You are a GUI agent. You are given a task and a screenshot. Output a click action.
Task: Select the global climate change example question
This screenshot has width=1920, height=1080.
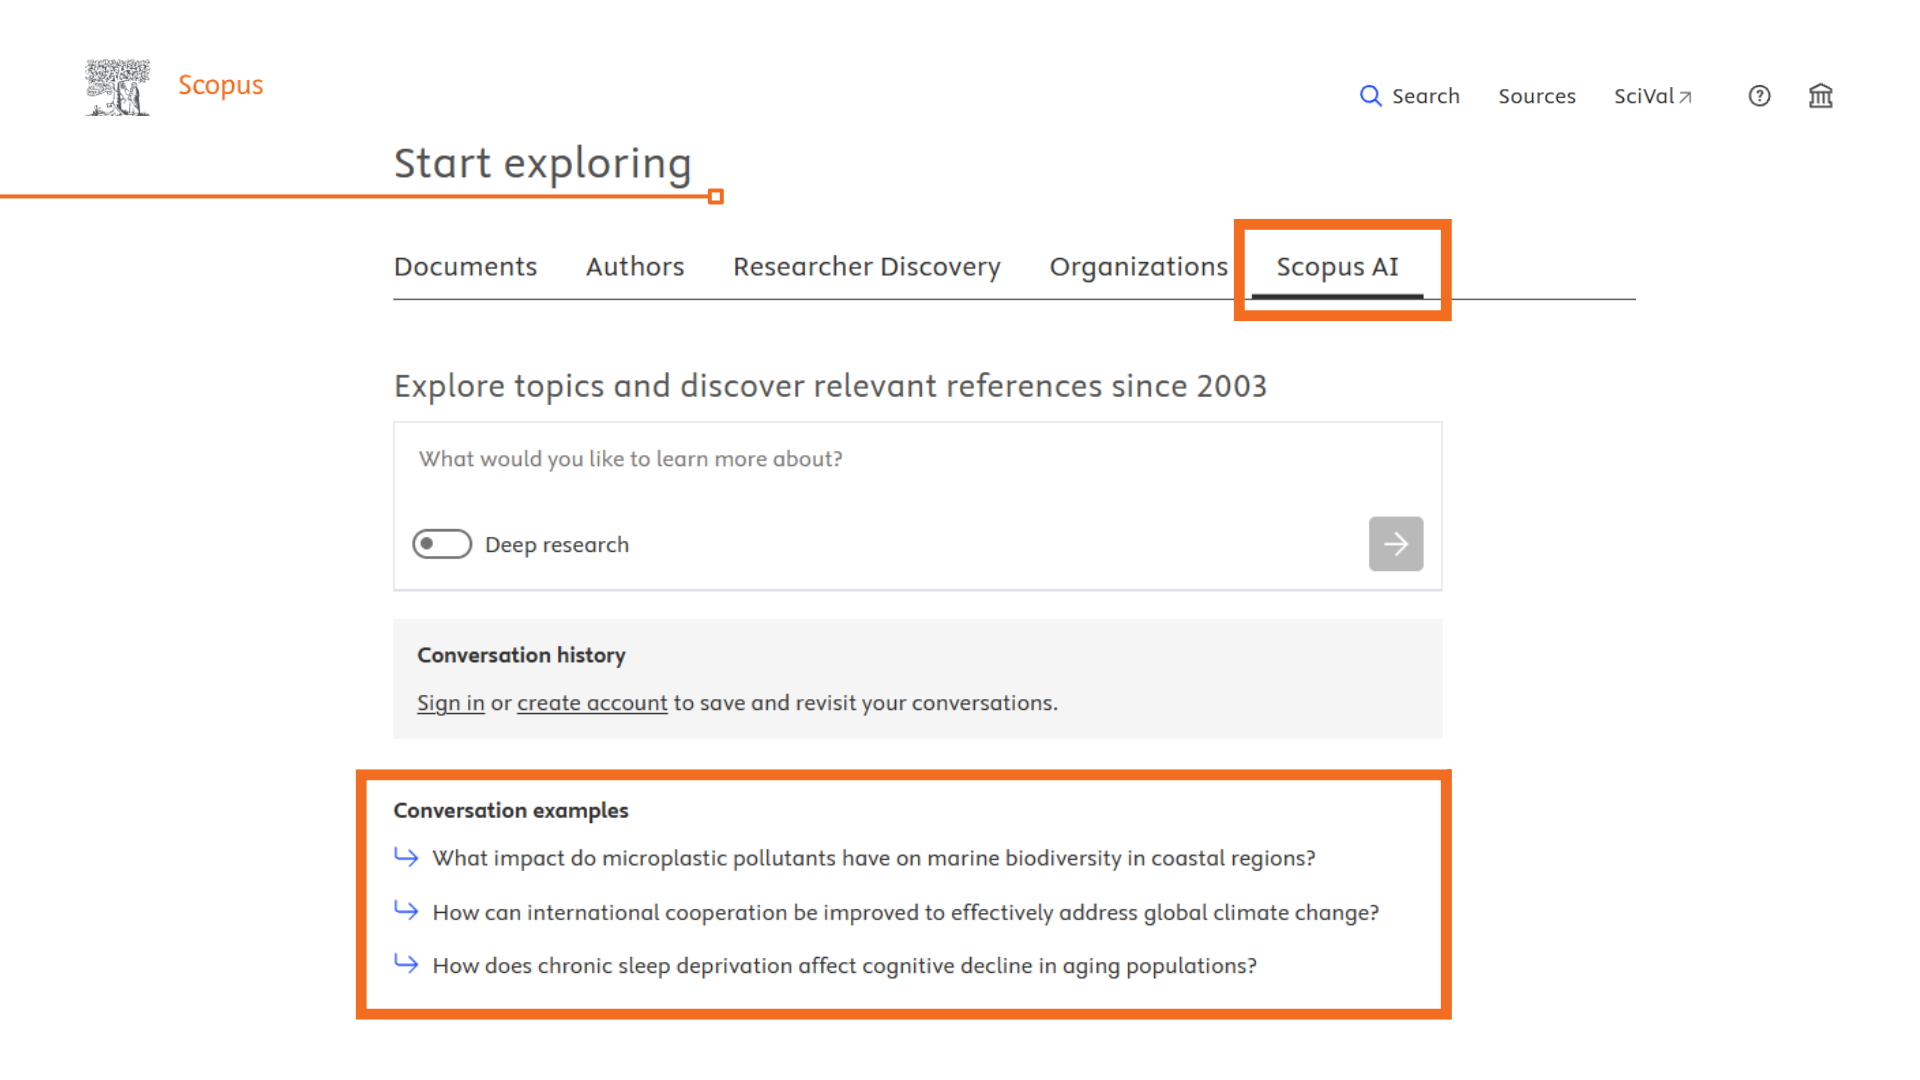coord(905,912)
